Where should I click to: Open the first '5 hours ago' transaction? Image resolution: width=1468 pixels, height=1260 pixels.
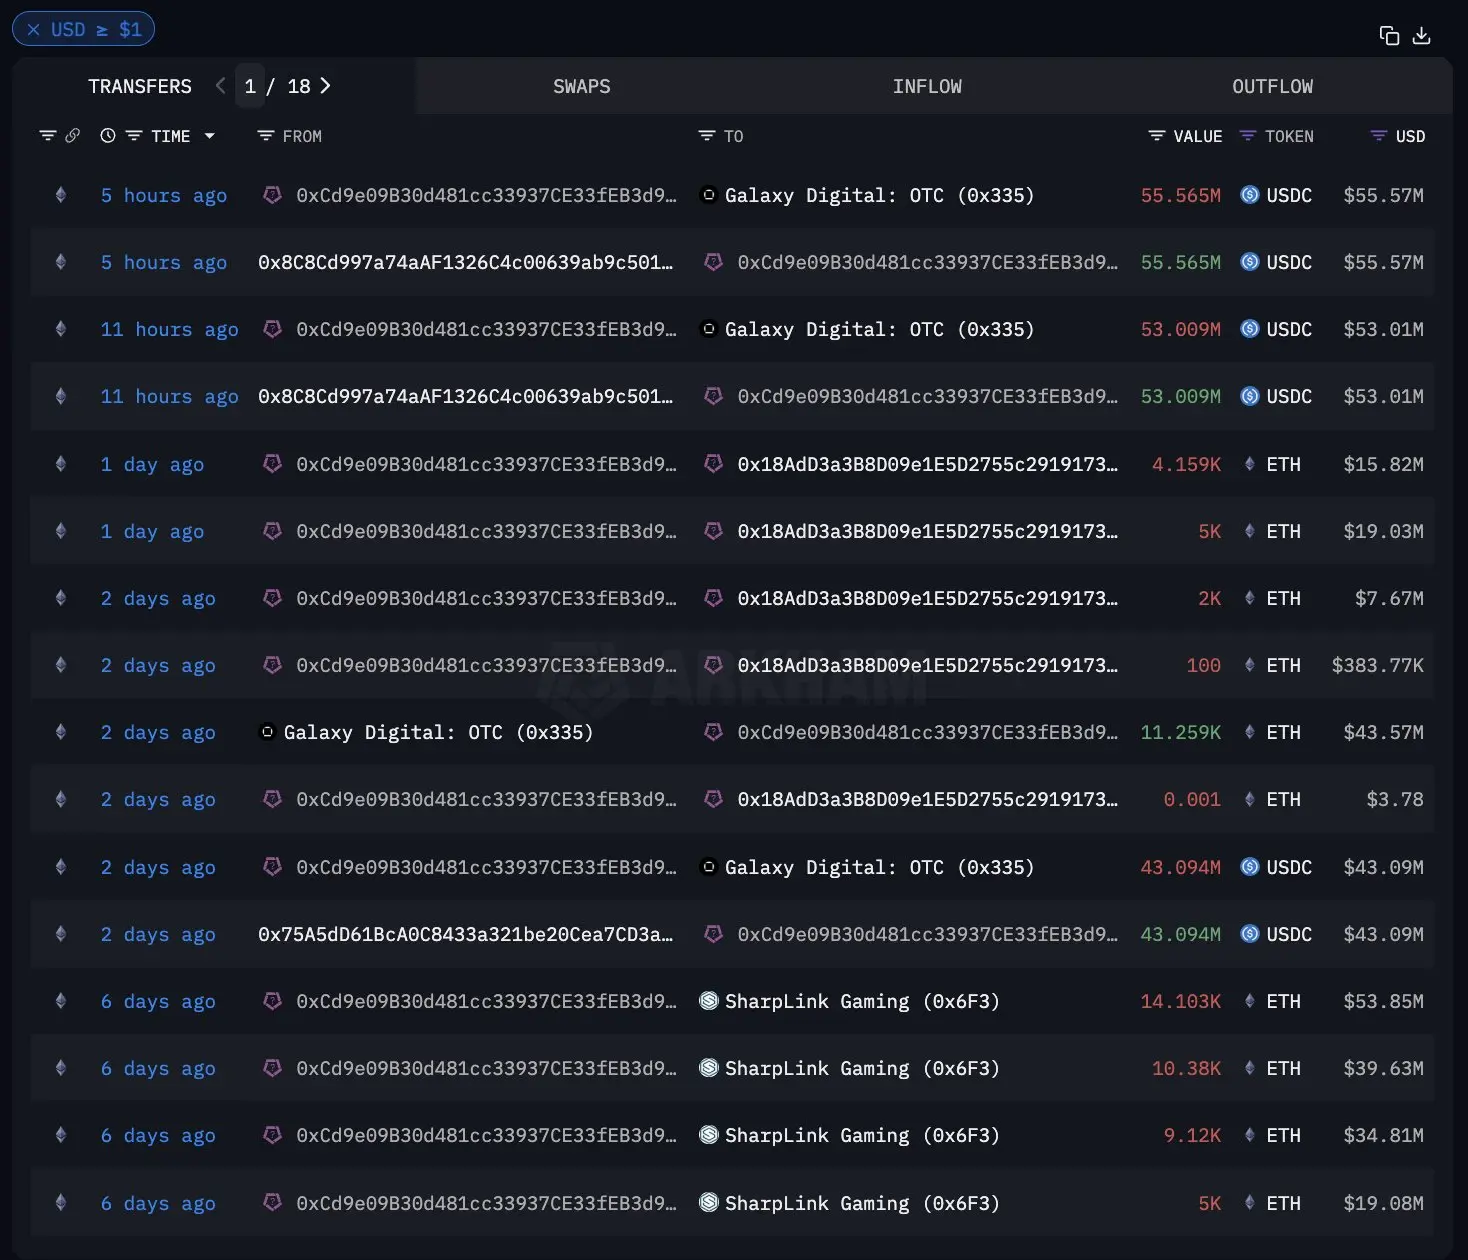coord(164,195)
